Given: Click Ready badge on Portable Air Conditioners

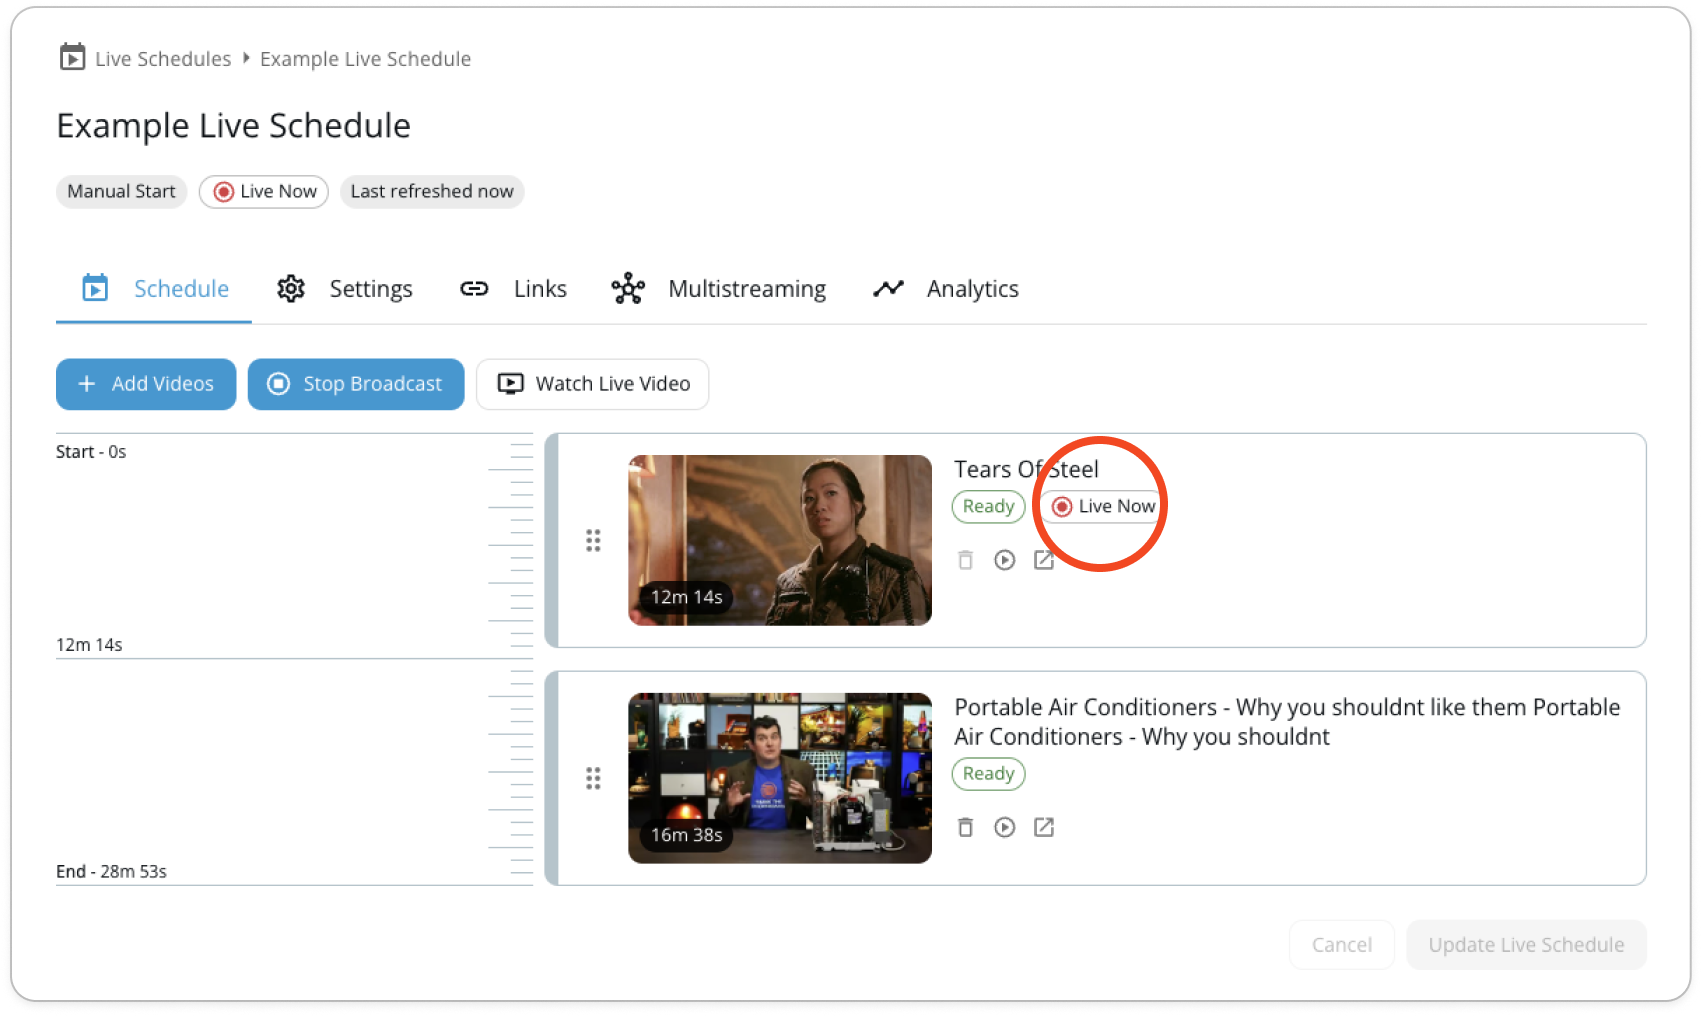Looking at the screenshot, I should (988, 773).
